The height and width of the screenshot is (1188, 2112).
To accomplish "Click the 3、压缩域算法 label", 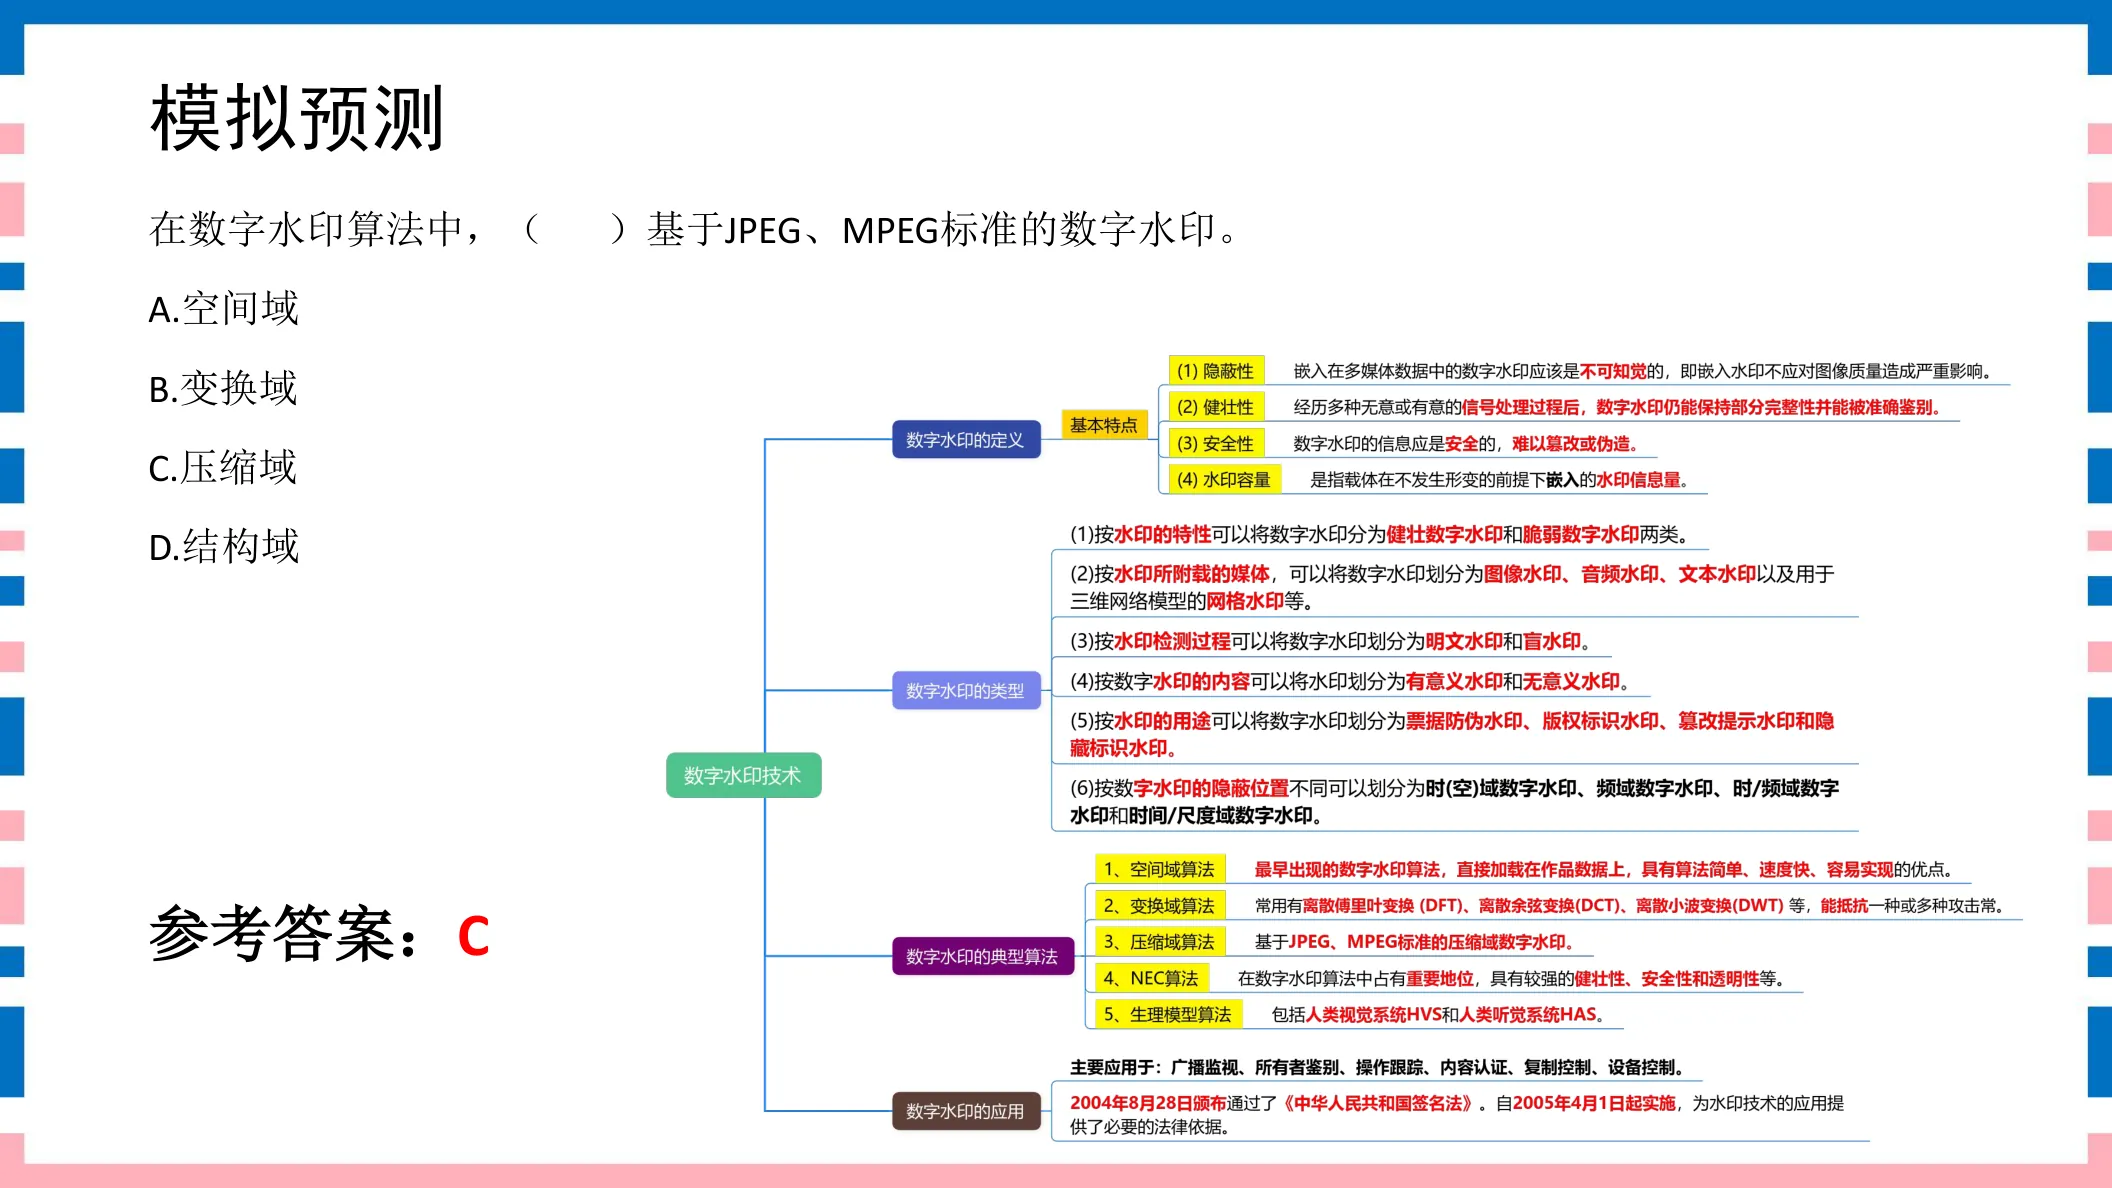I will [x=1159, y=941].
